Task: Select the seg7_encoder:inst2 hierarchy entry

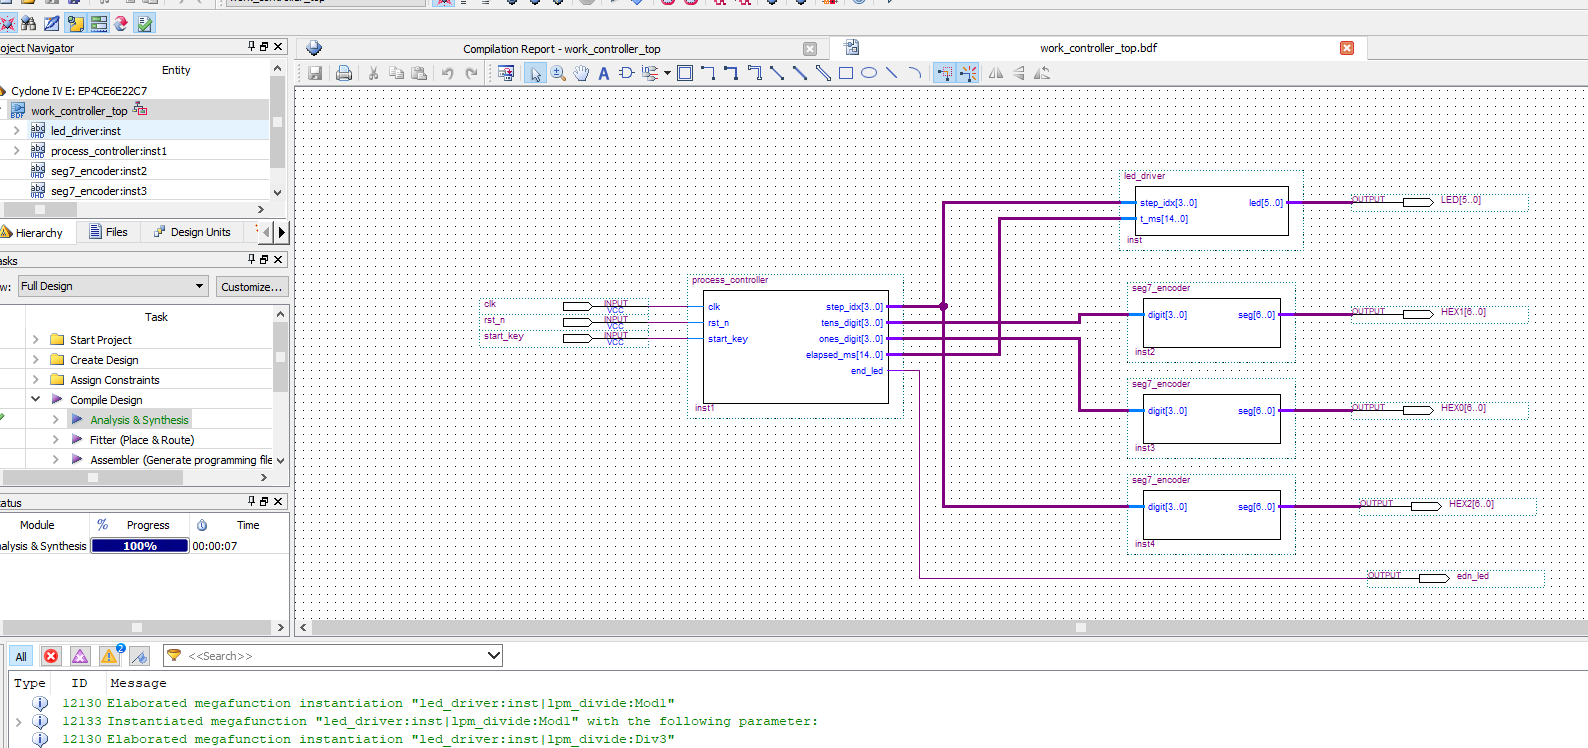Action: 98,171
